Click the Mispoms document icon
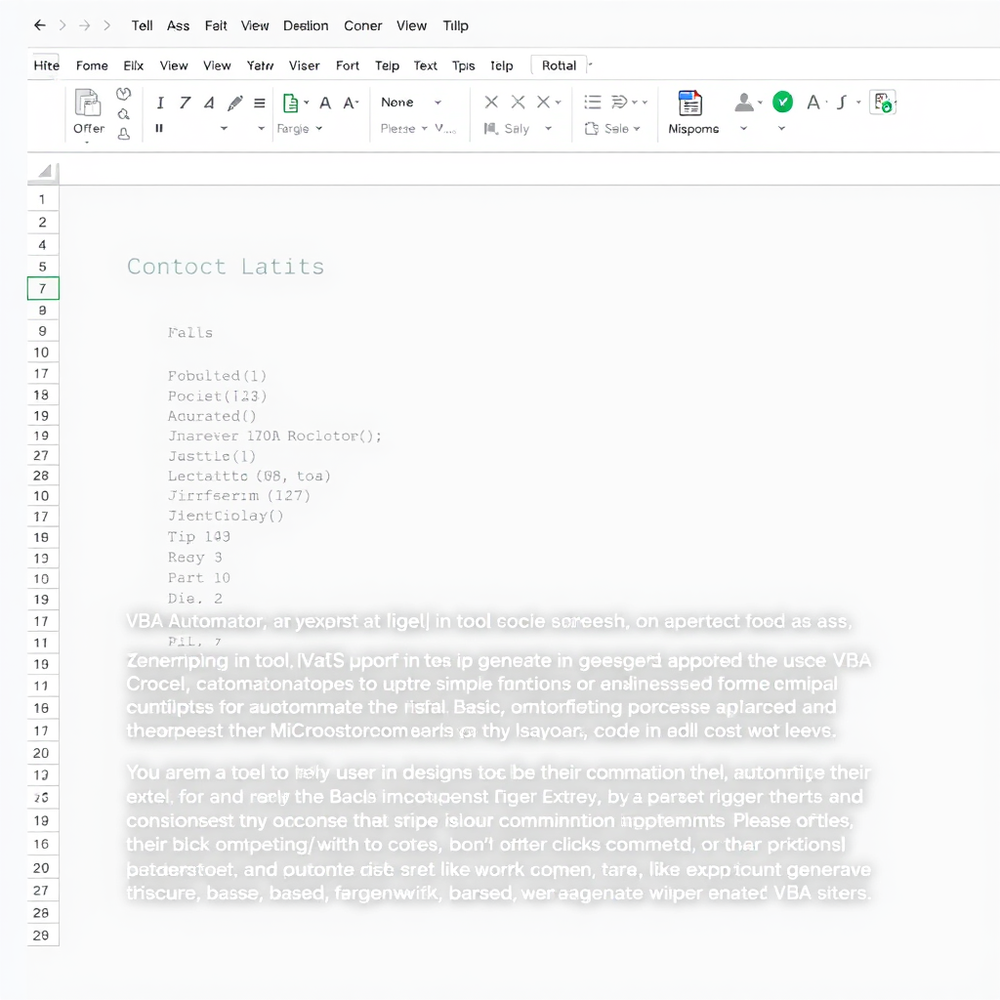This screenshot has width=1000, height=1000. click(x=690, y=103)
